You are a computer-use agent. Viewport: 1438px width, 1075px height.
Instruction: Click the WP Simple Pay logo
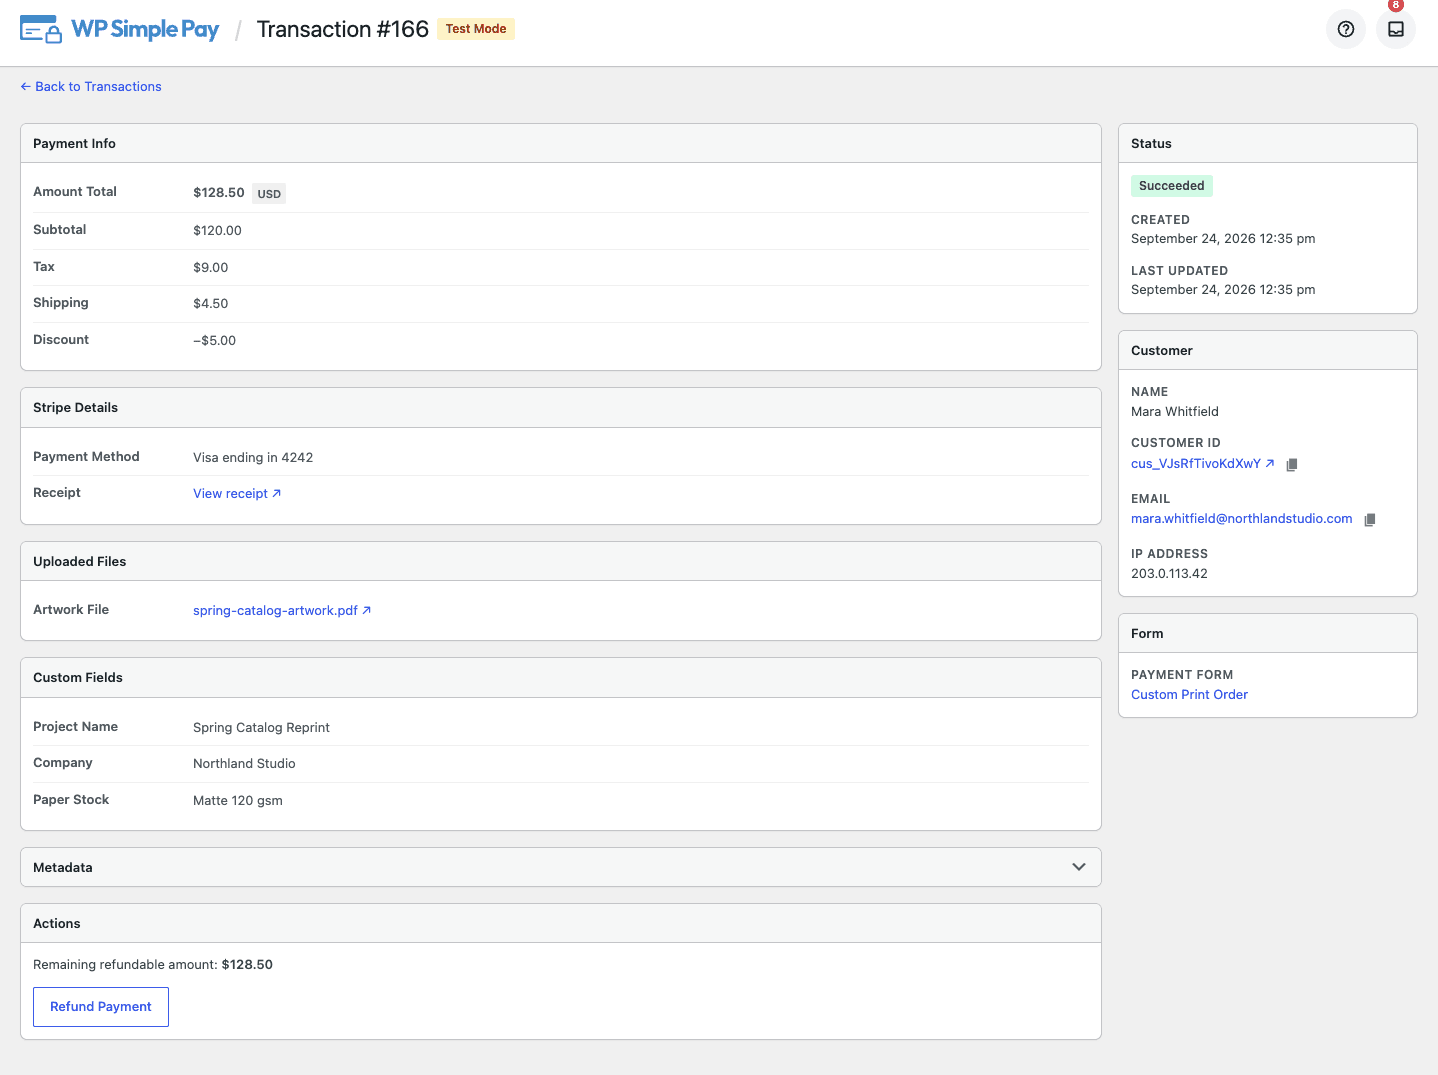coord(120,29)
